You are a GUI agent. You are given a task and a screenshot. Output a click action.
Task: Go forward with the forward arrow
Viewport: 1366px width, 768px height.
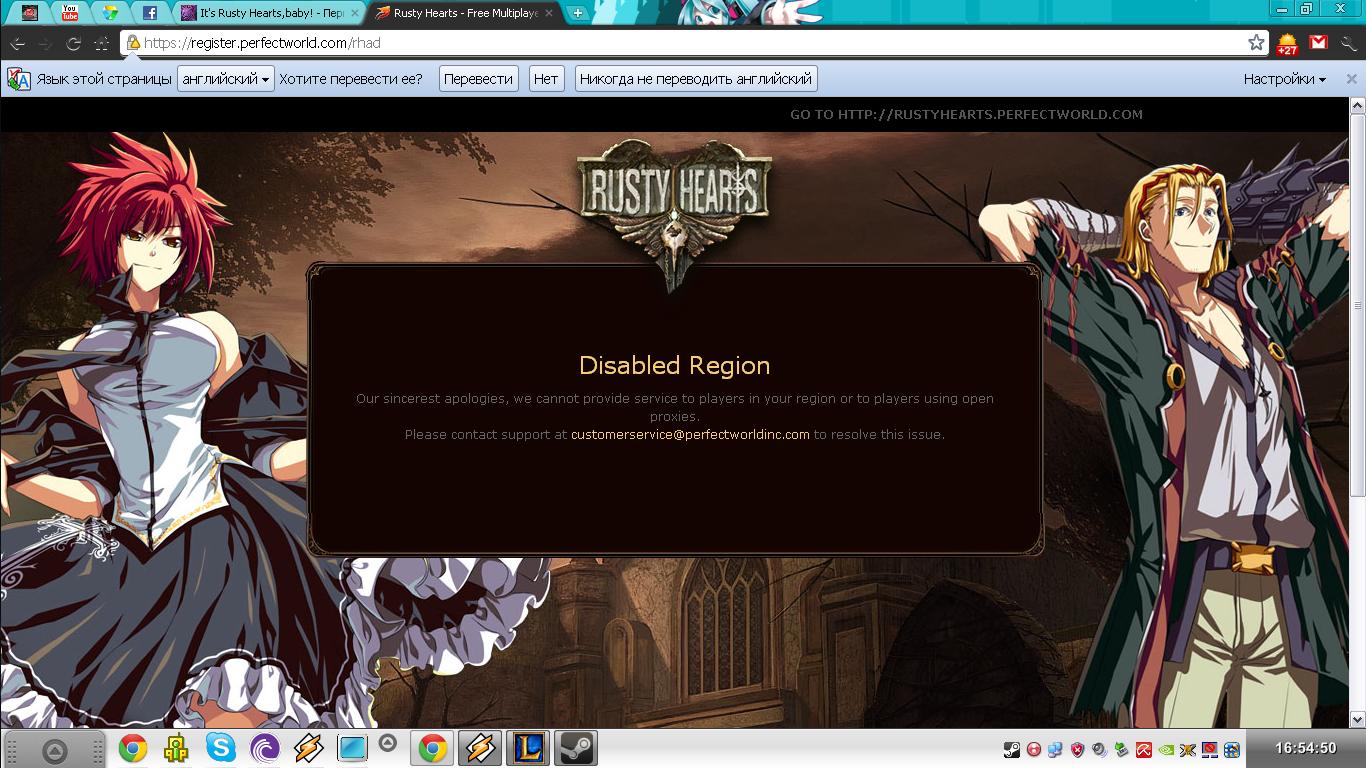click(x=45, y=43)
